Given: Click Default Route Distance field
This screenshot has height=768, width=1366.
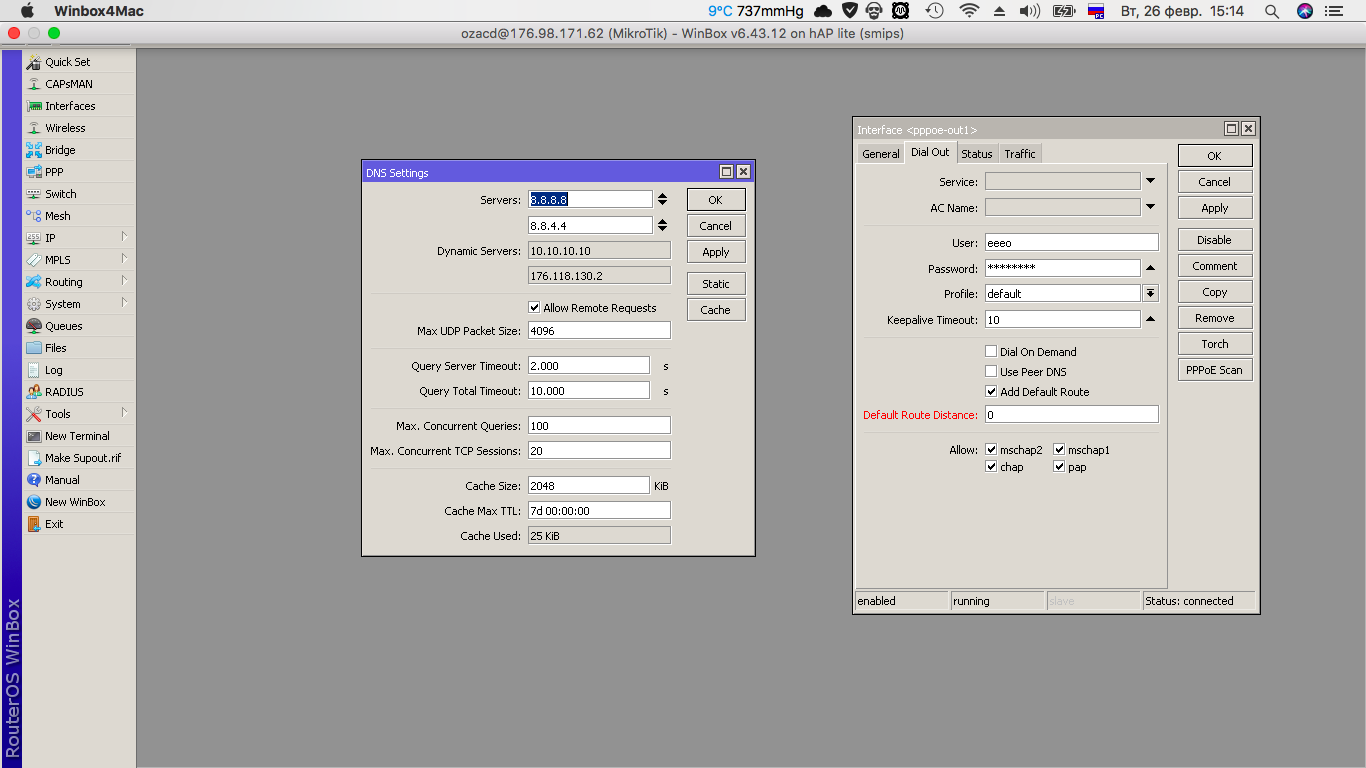Looking at the screenshot, I should coord(1071,414).
